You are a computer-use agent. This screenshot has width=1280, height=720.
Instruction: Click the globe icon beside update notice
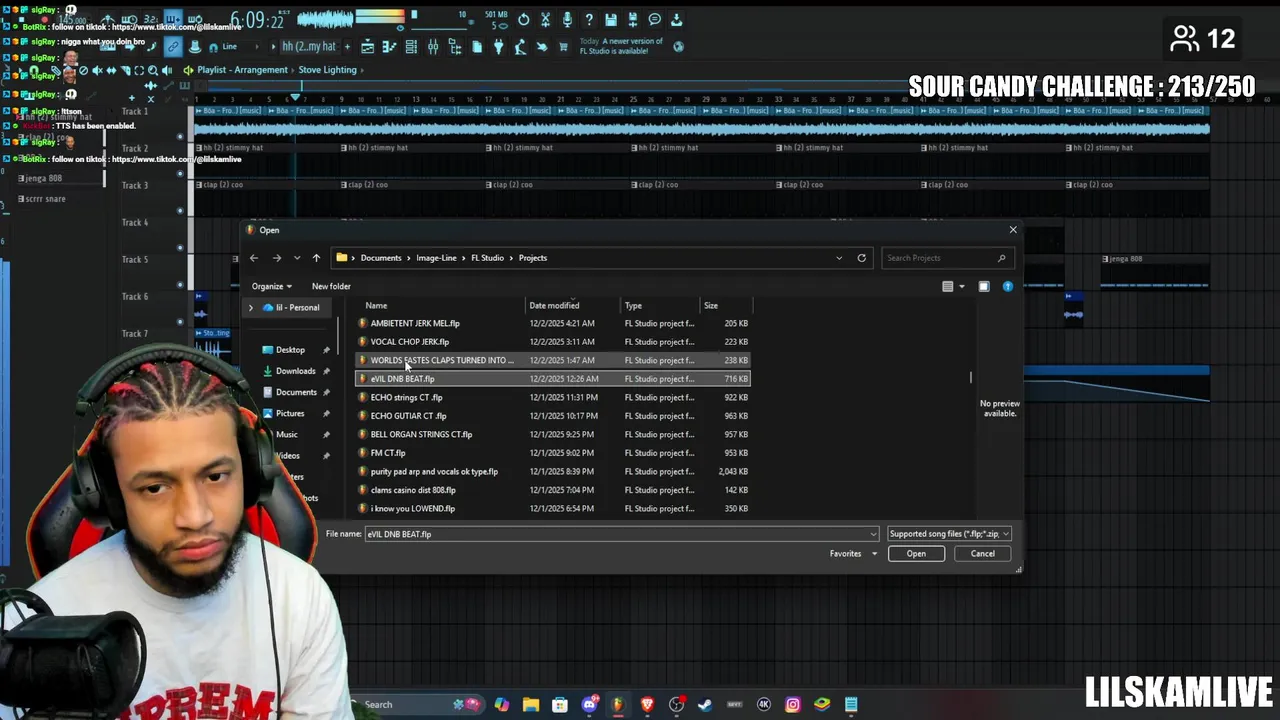[679, 46]
